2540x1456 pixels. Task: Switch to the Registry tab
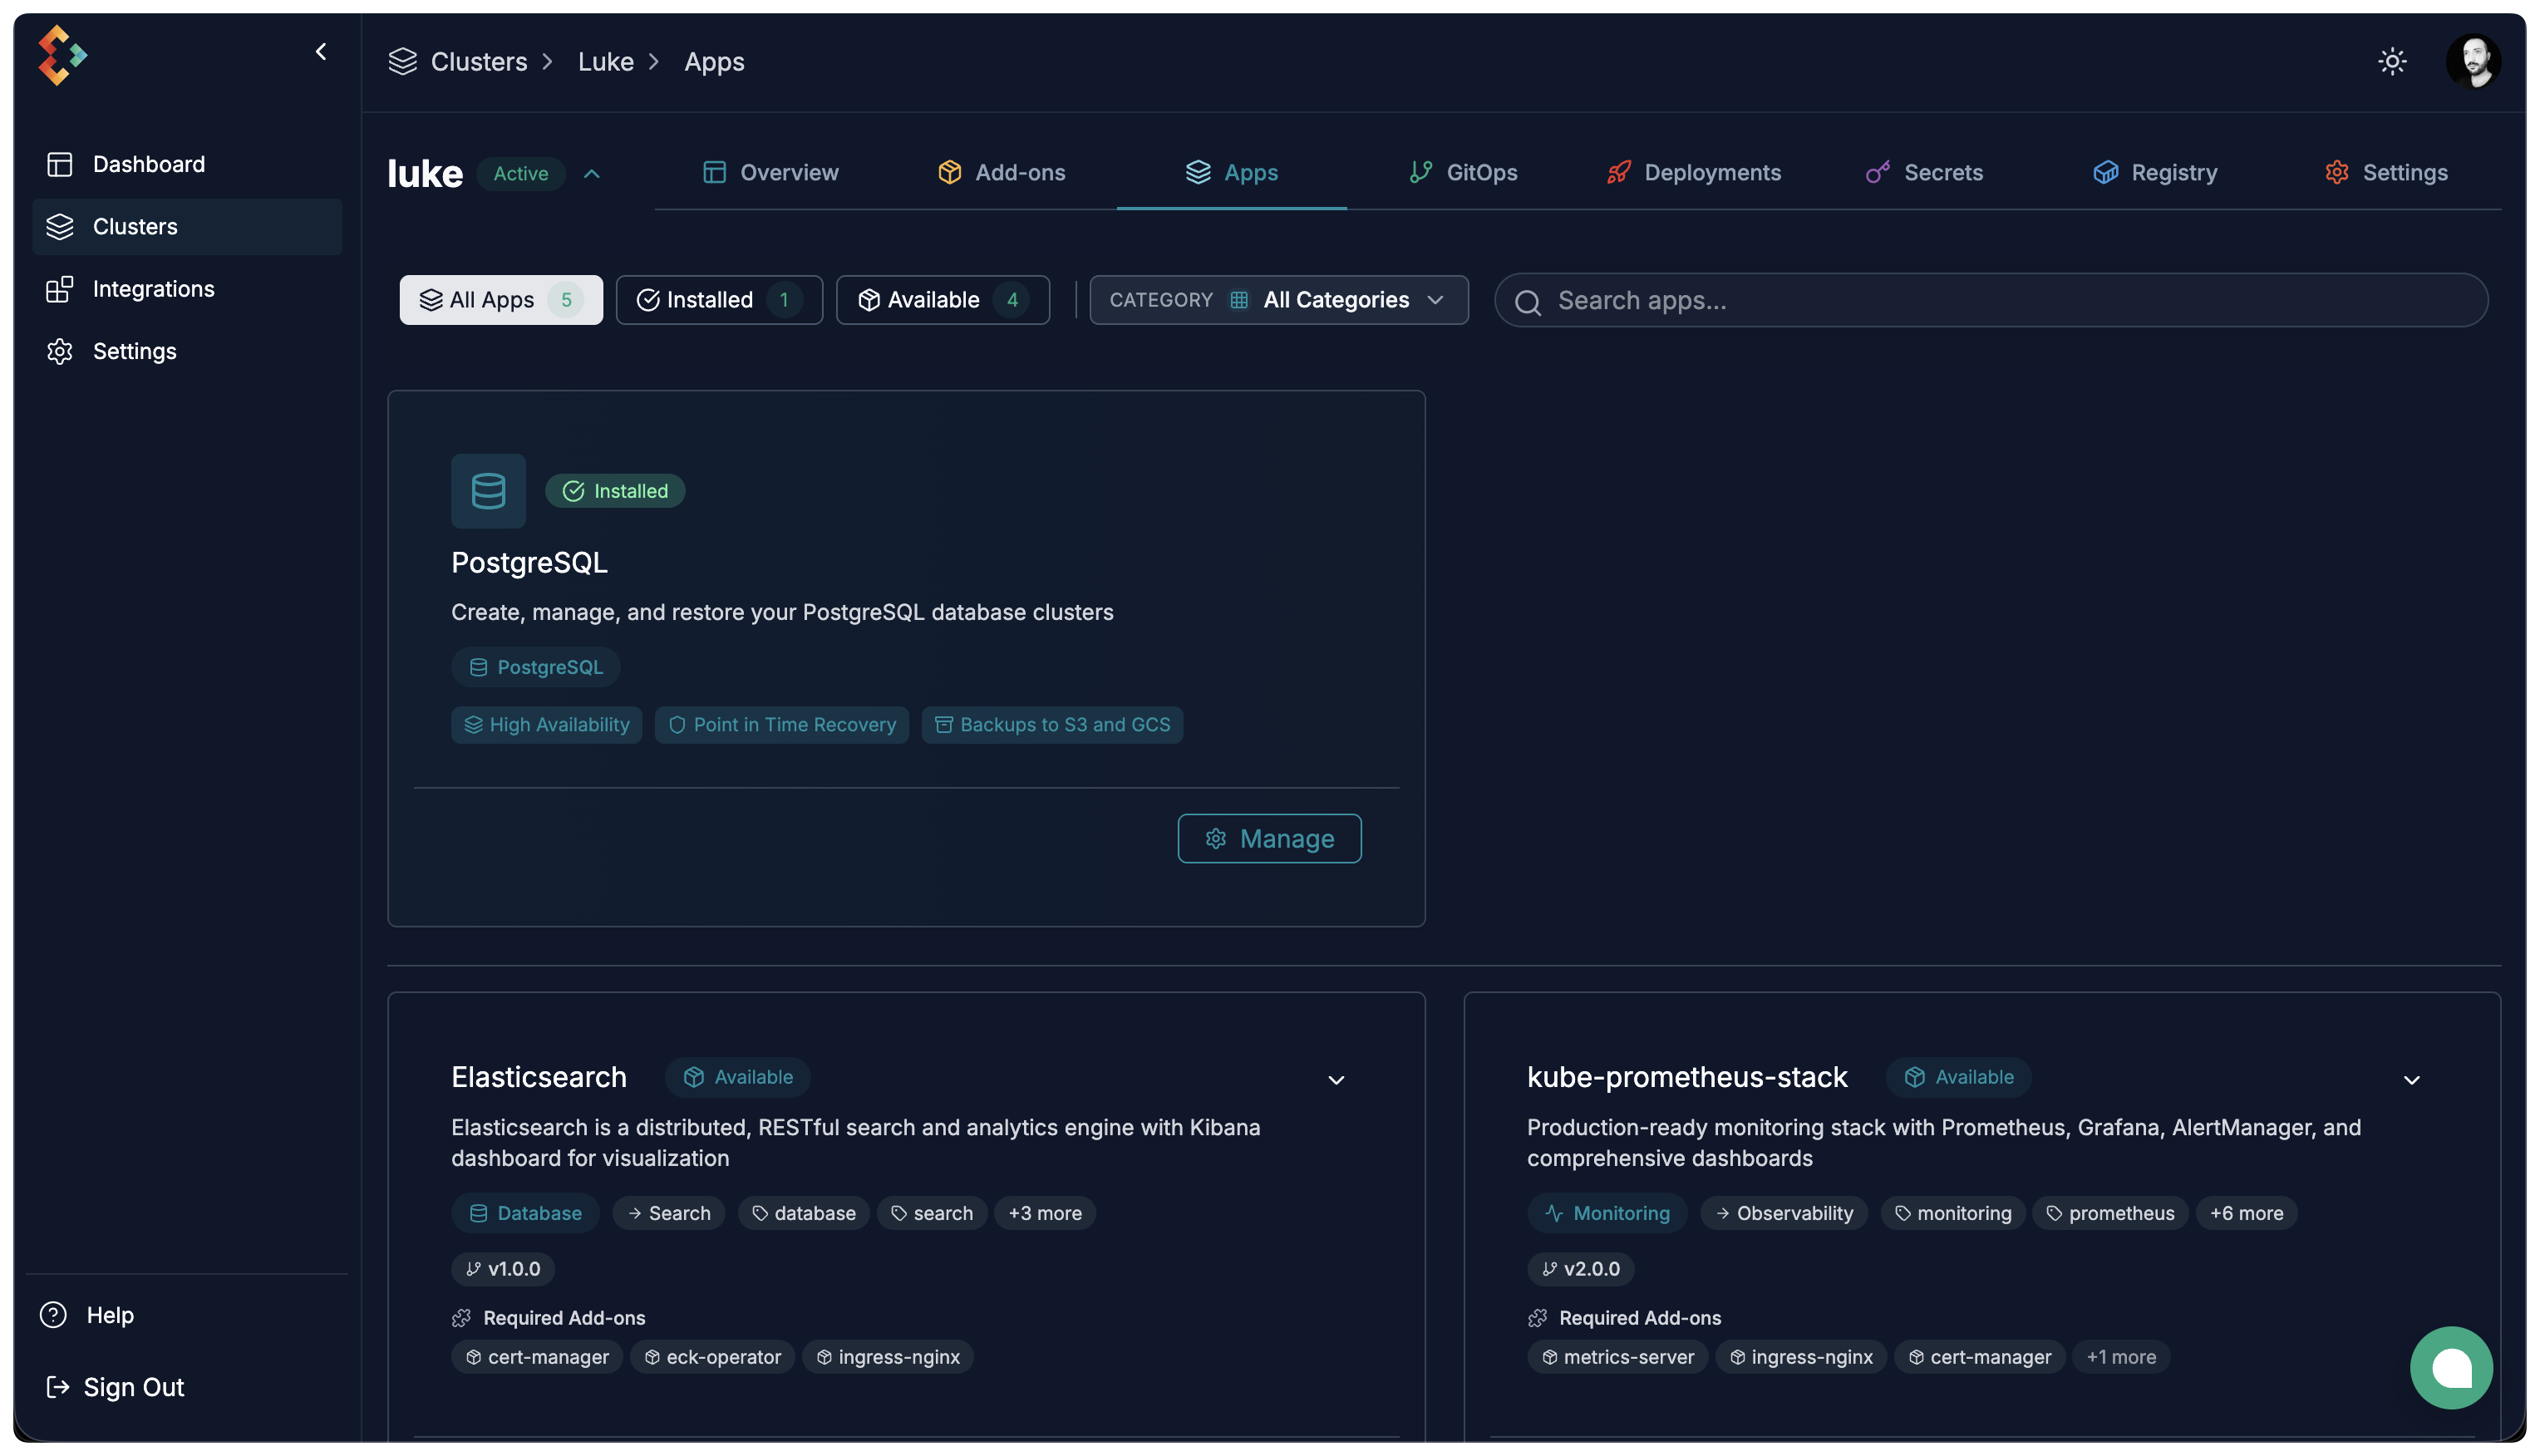2154,172
